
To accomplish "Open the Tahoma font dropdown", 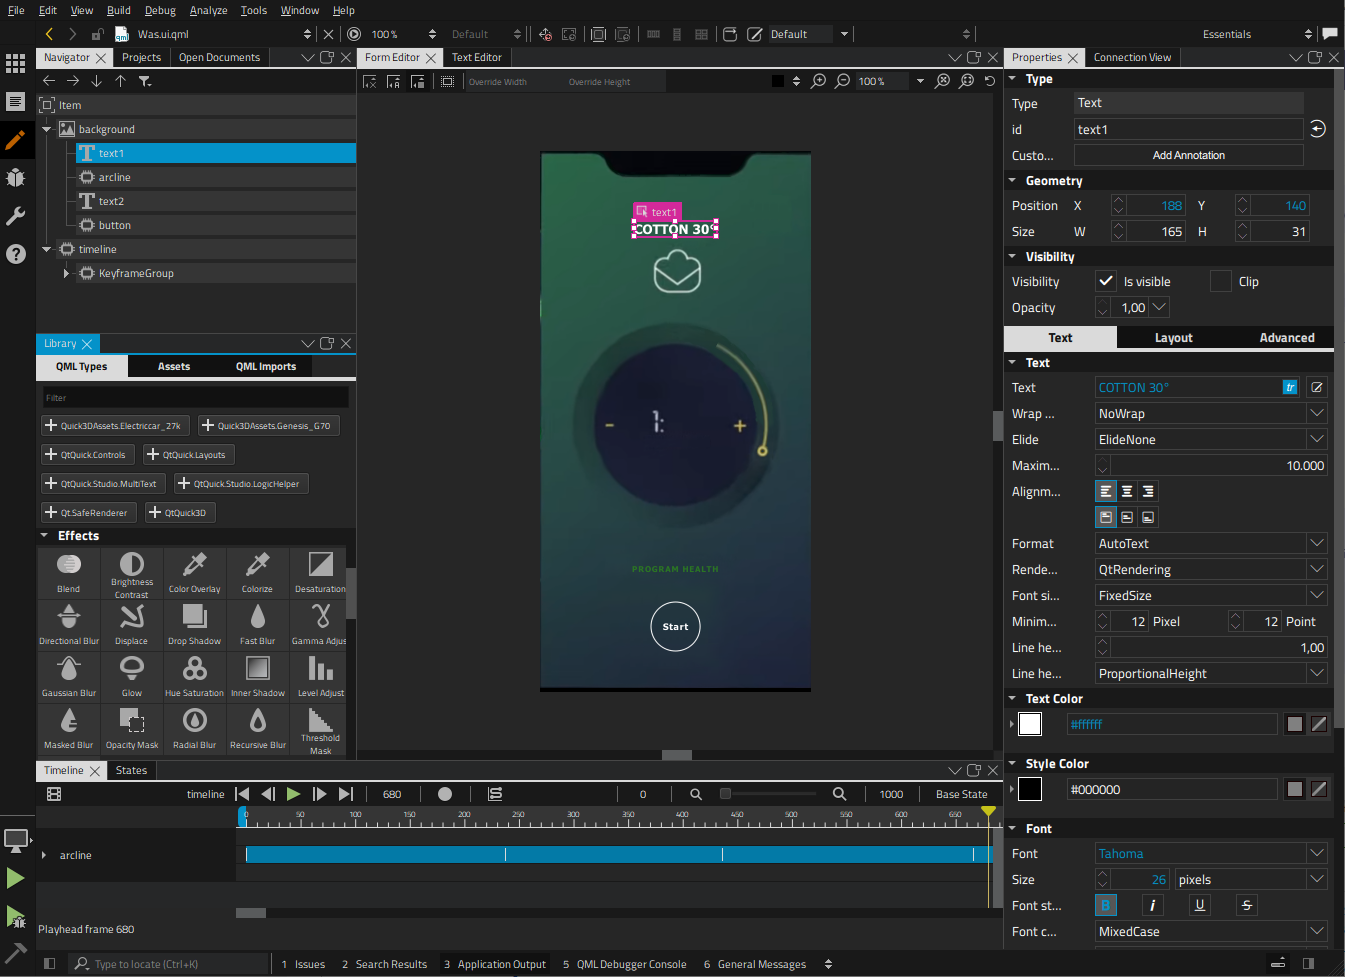I will pos(1318,853).
